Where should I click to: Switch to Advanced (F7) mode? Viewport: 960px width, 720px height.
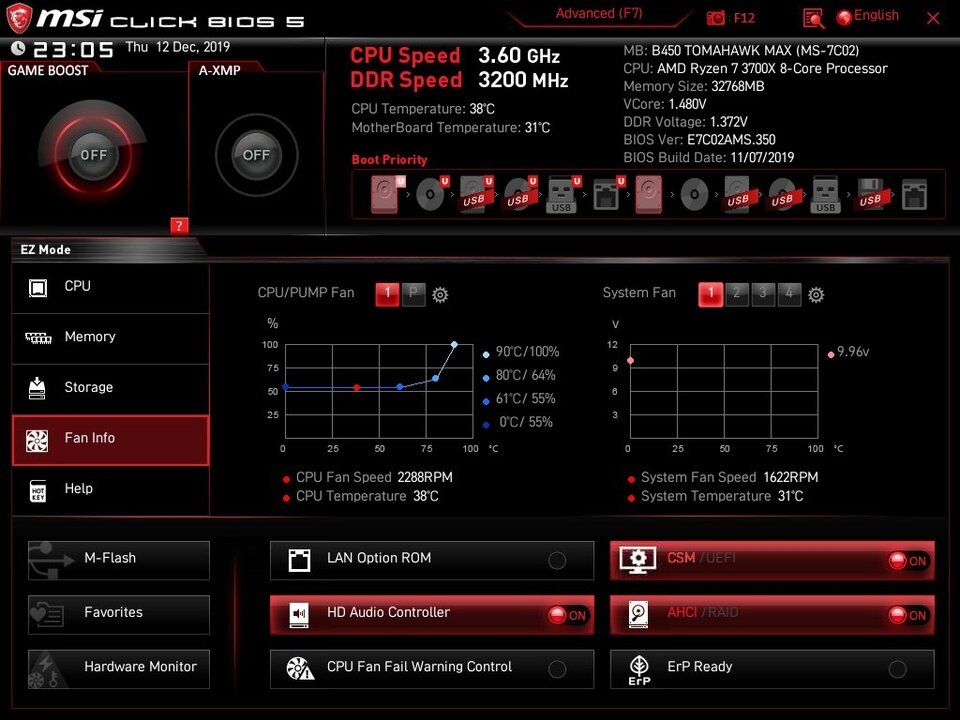(598, 14)
